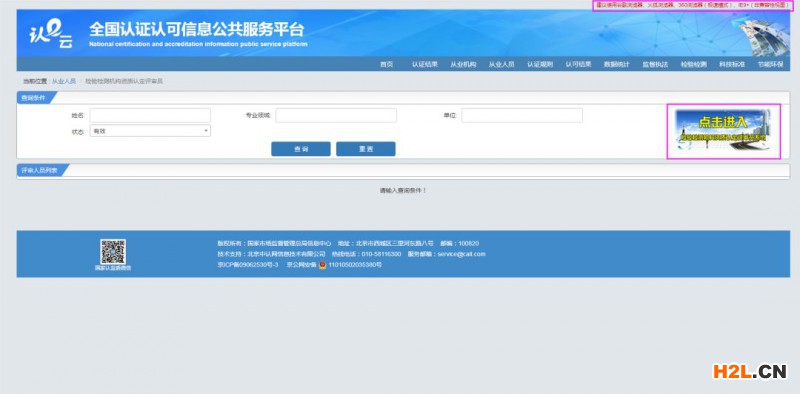This screenshot has height=394, width=800.
Task: Click the QR code in the footer
Action: click(113, 252)
